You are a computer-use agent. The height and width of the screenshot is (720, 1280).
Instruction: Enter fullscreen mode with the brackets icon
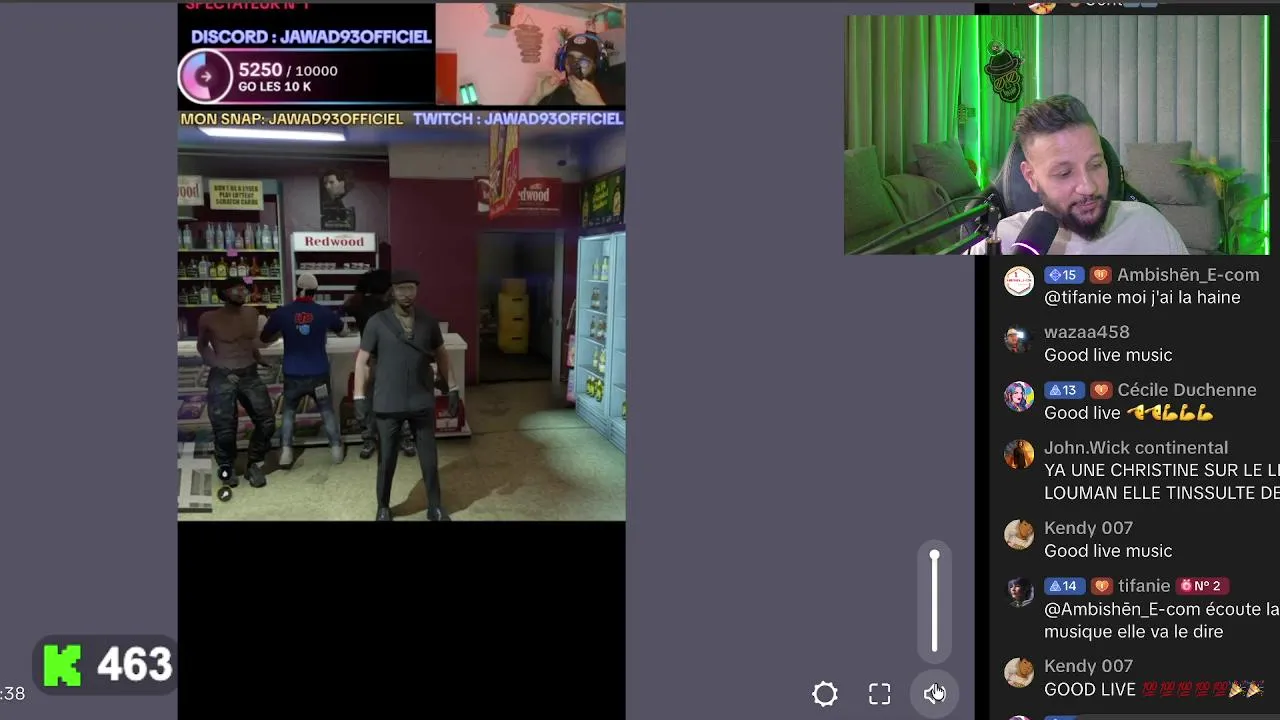[x=879, y=694]
